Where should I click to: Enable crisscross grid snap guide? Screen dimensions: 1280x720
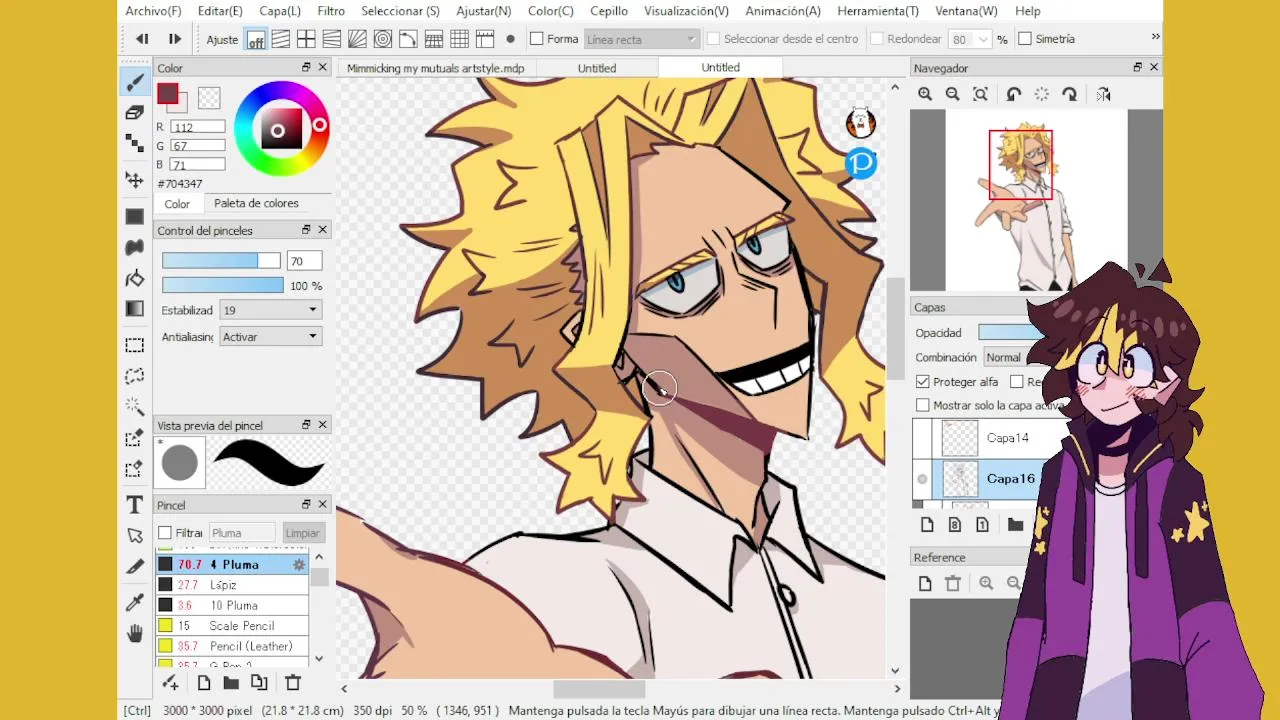[x=306, y=39]
